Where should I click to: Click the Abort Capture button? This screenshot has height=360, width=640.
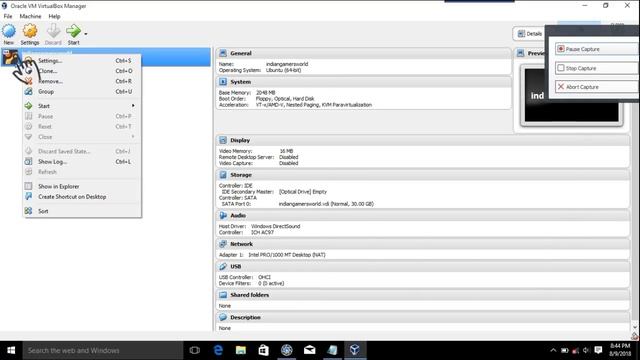(596, 87)
